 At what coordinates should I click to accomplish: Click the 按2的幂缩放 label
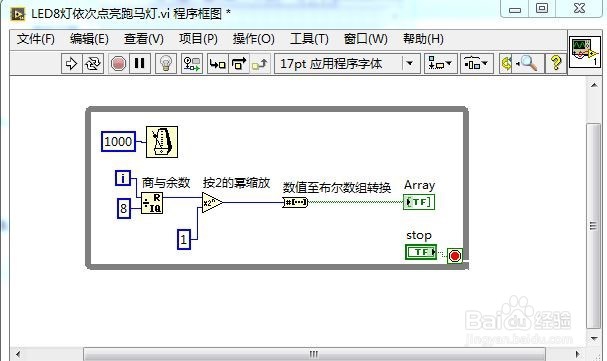[x=236, y=183]
